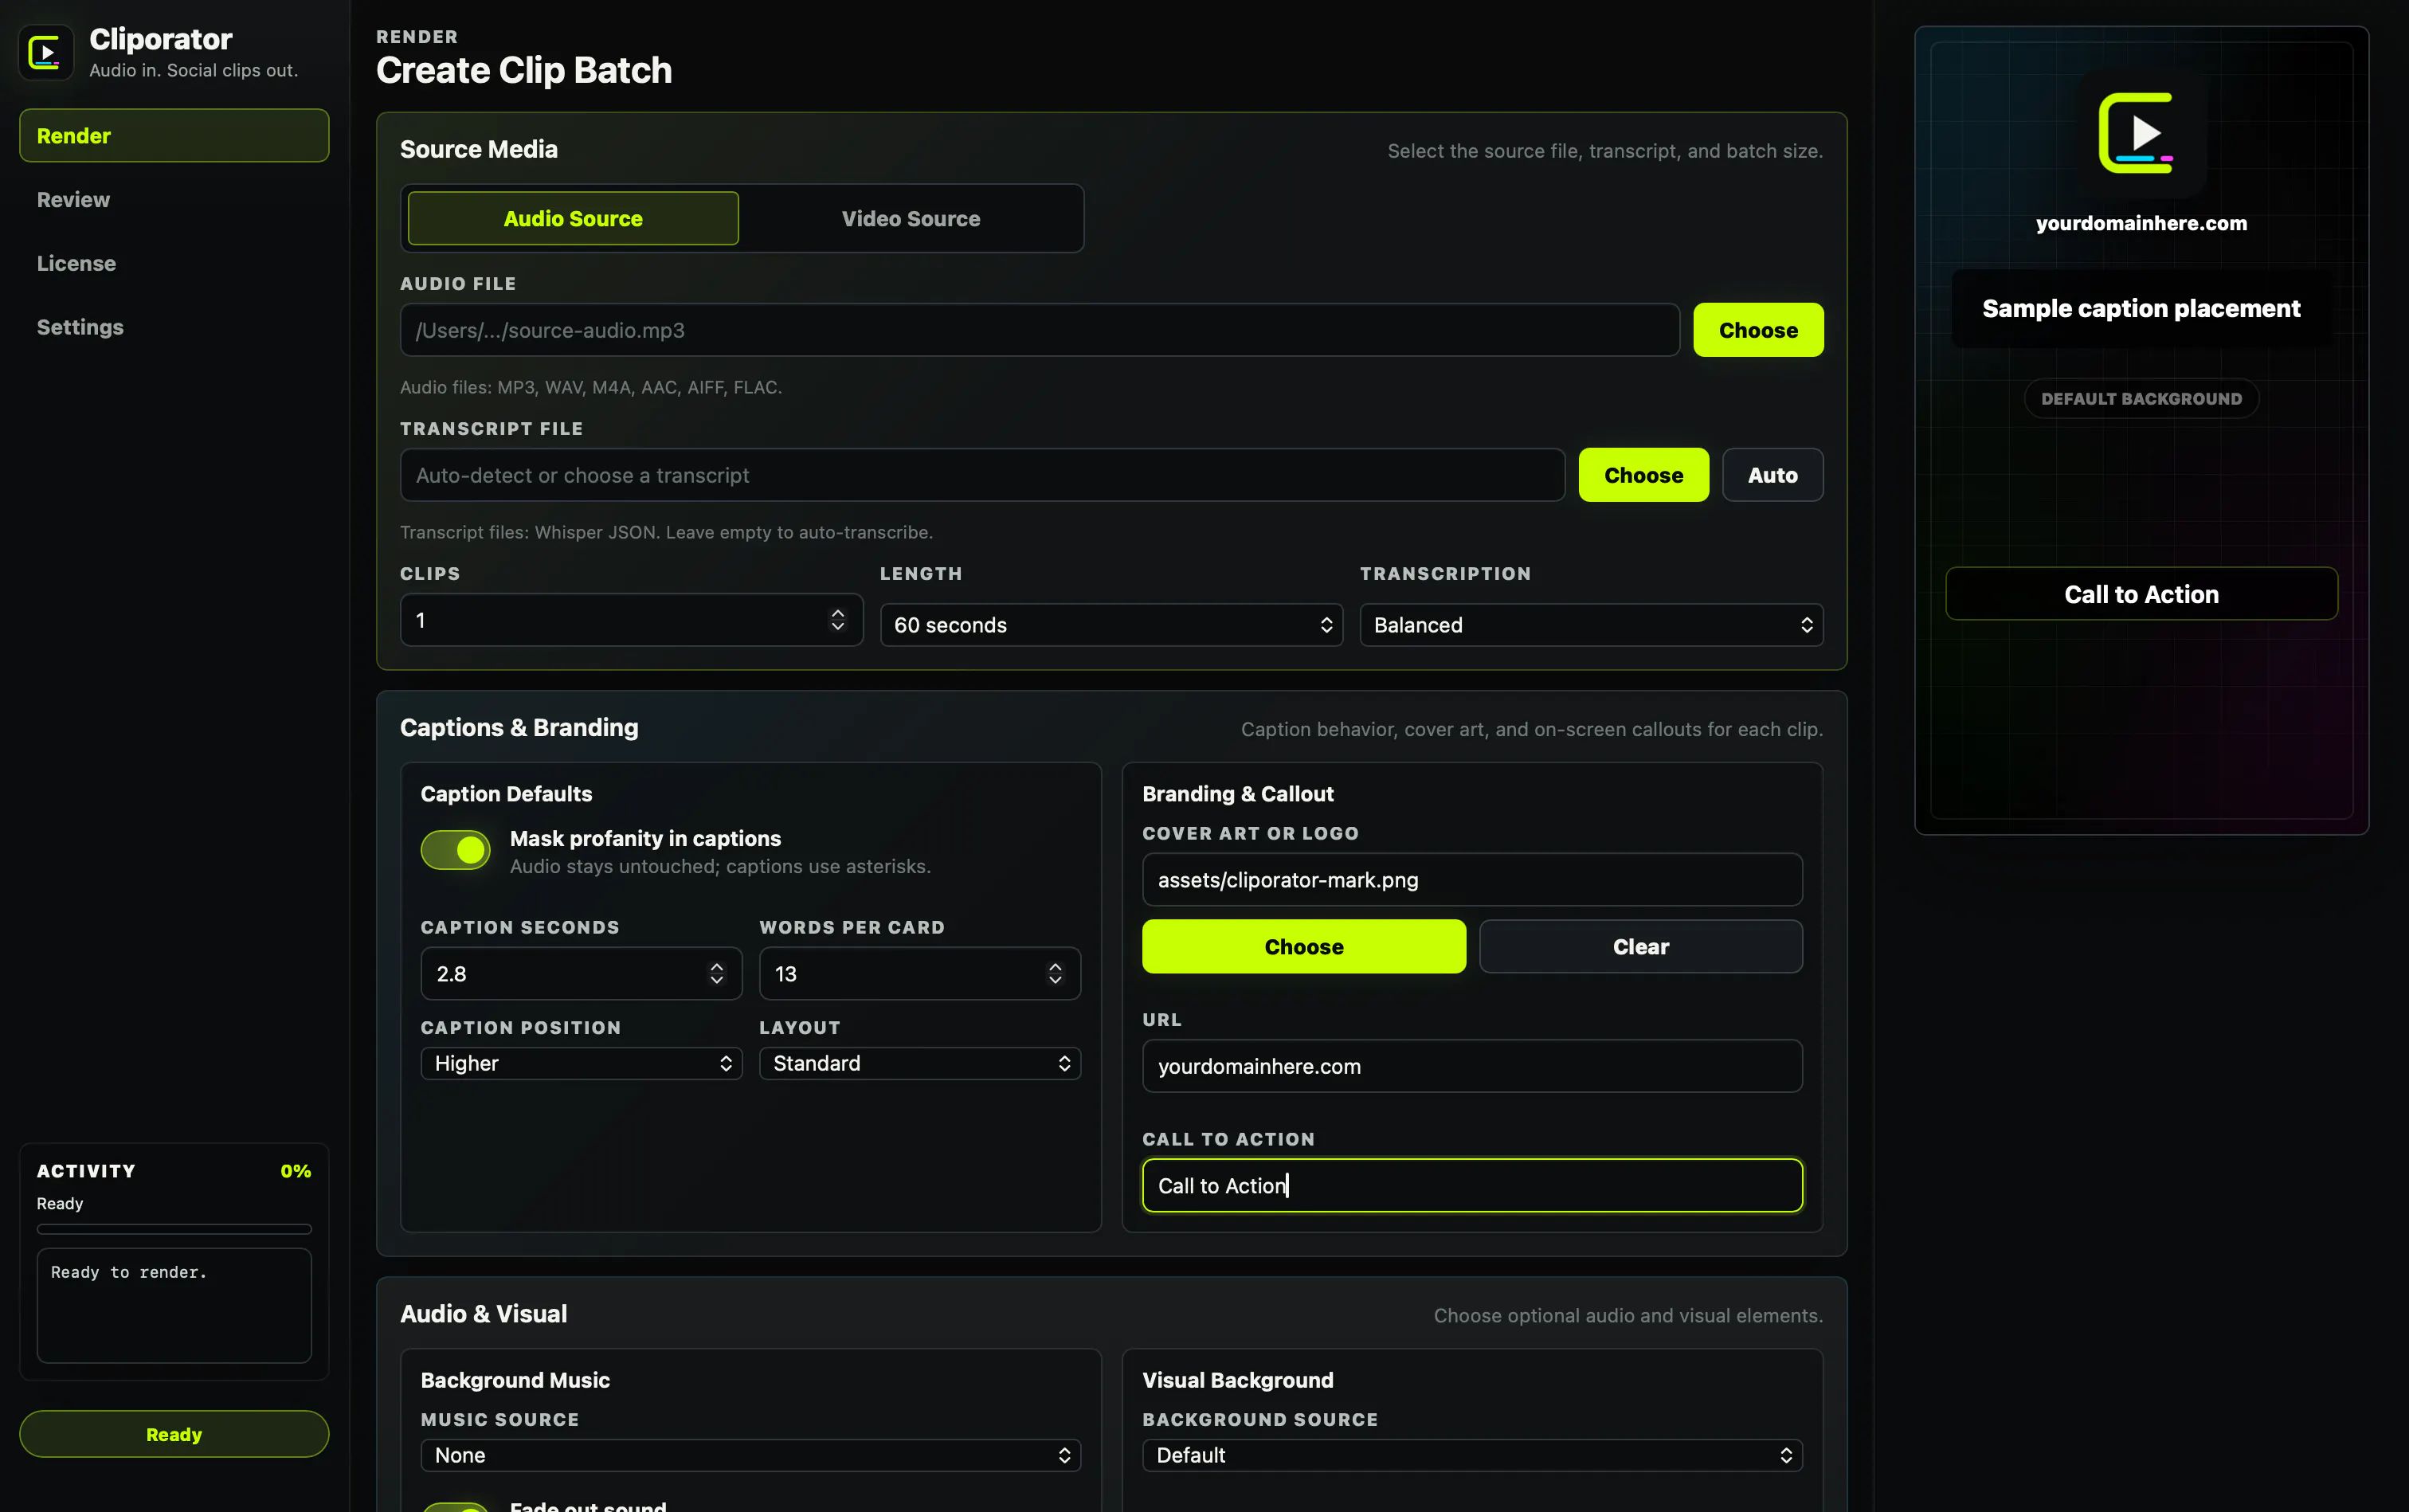Click the large Cliporator logo in preview
The height and width of the screenshot is (1512, 2409).
[x=2140, y=133]
